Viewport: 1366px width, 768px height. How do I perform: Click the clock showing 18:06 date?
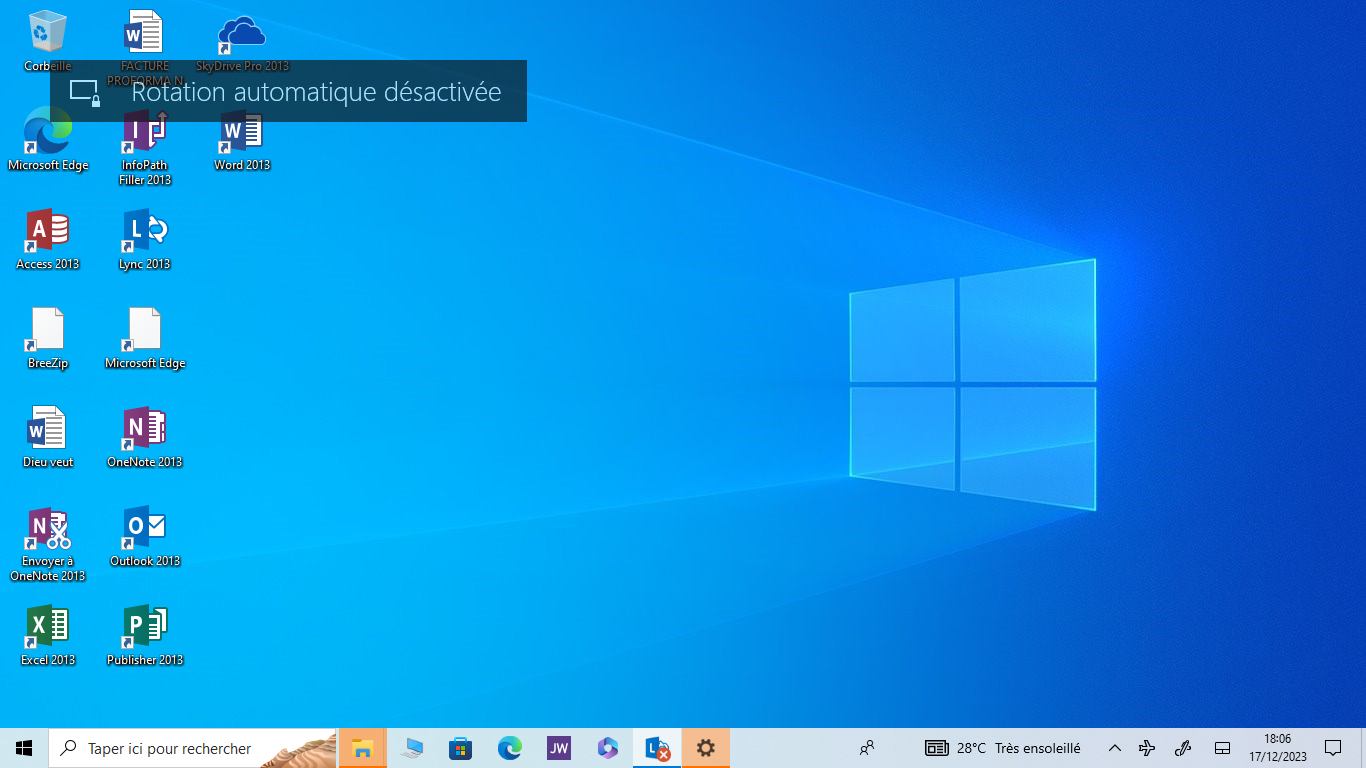[x=1277, y=748]
